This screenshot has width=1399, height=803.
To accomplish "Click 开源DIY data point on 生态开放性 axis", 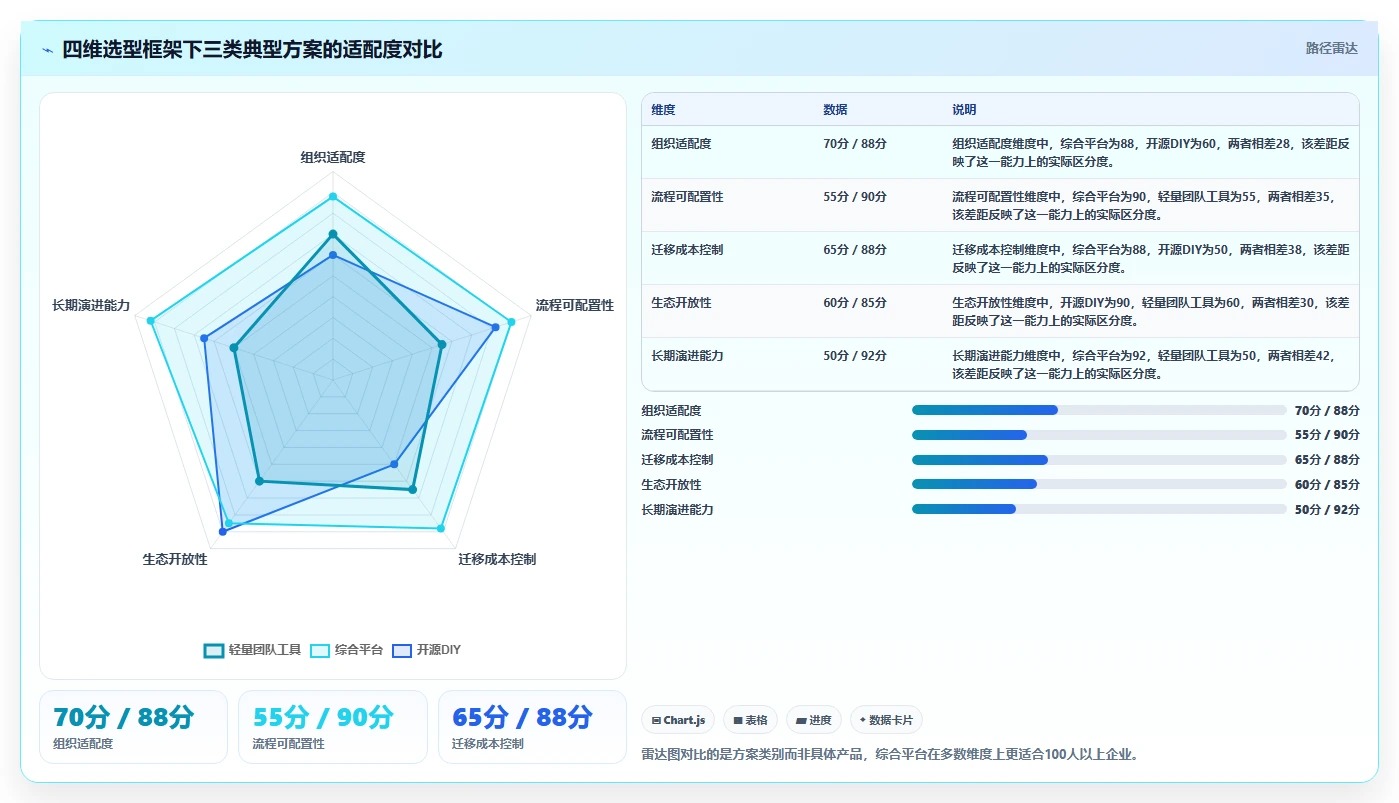I will (223, 532).
